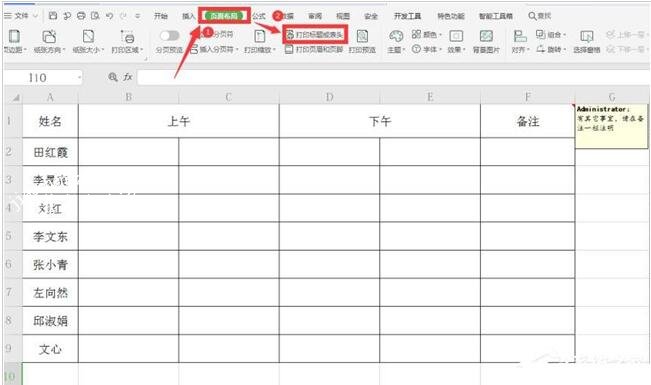Click the ribbon 打印预览 icon

click(362, 37)
